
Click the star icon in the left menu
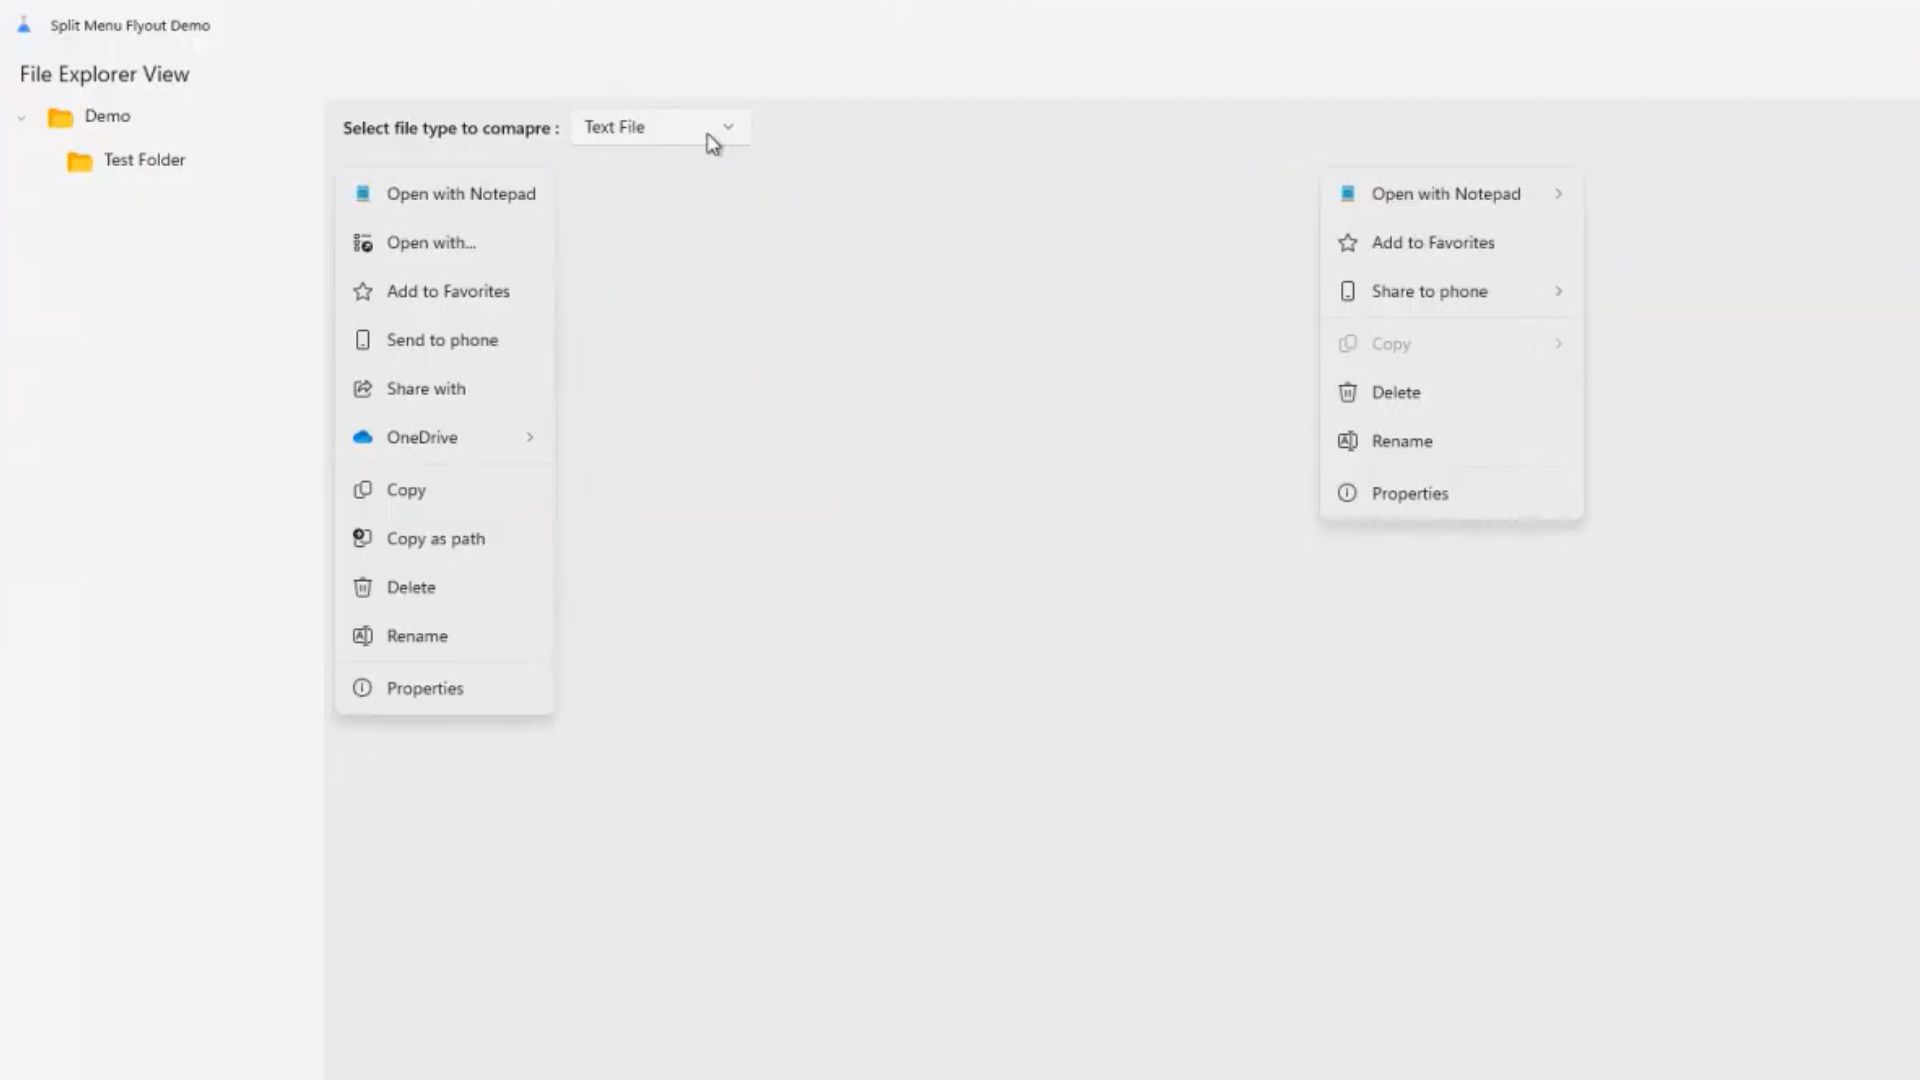[x=363, y=291]
